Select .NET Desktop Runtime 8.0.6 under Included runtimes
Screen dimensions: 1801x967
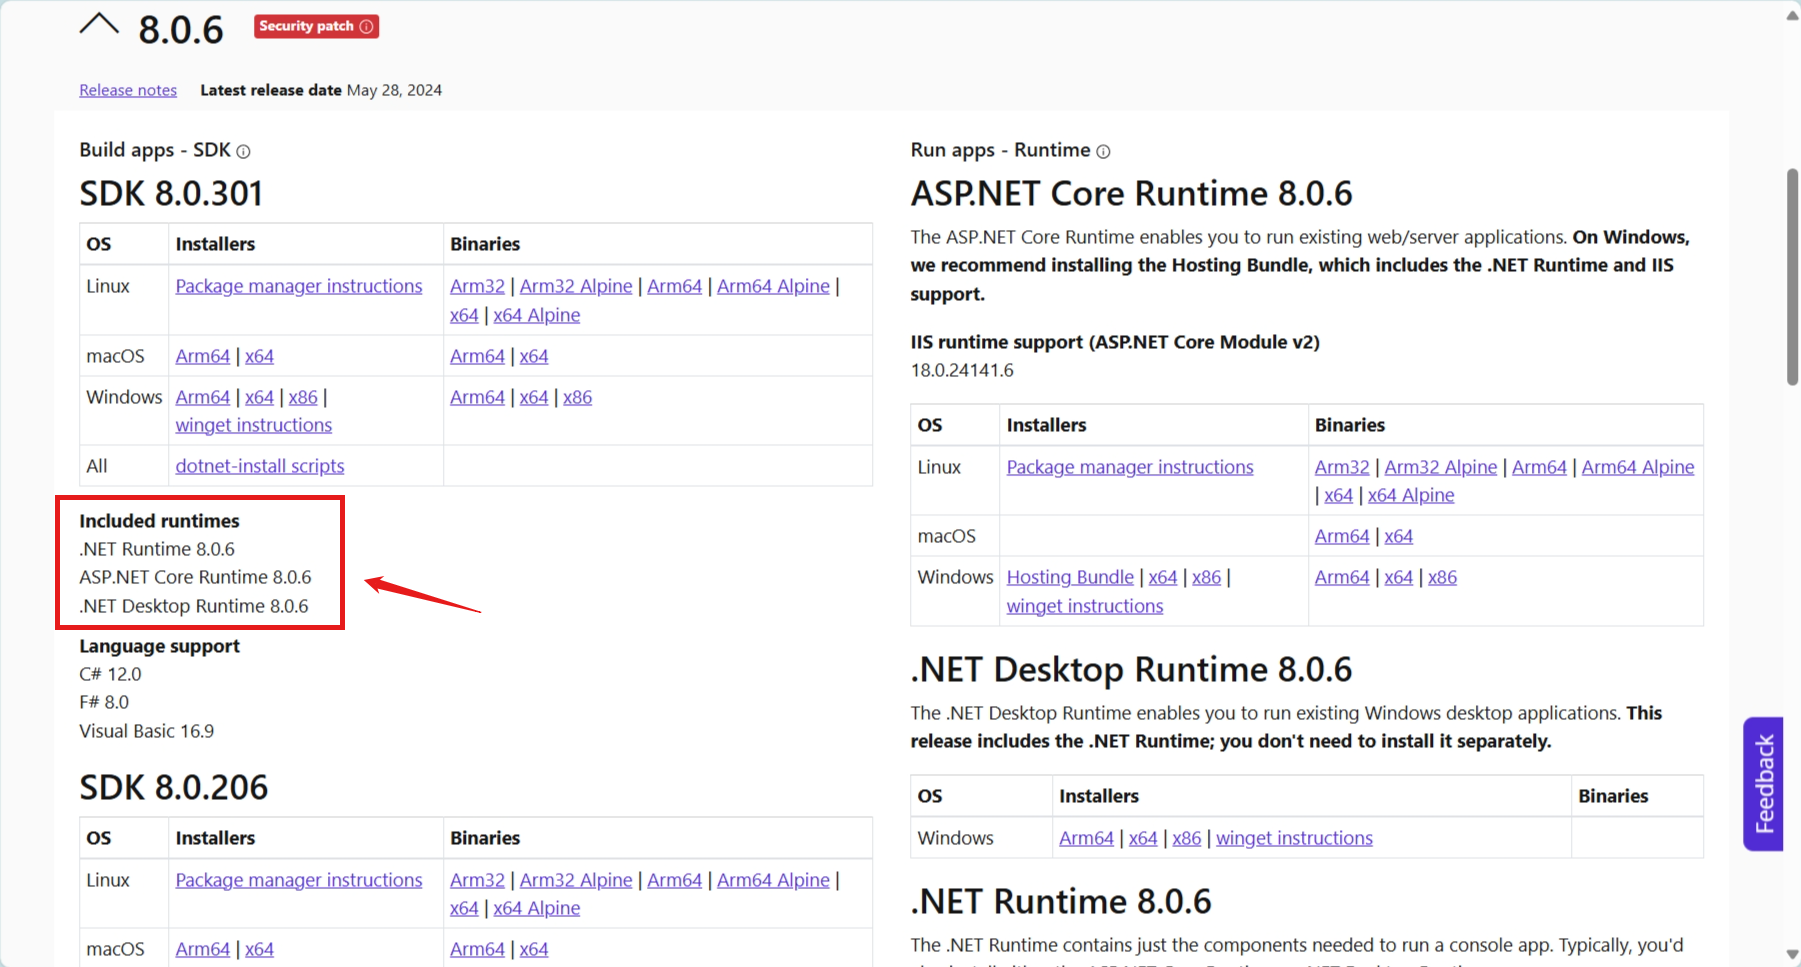pyautogui.click(x=194, y=606)
